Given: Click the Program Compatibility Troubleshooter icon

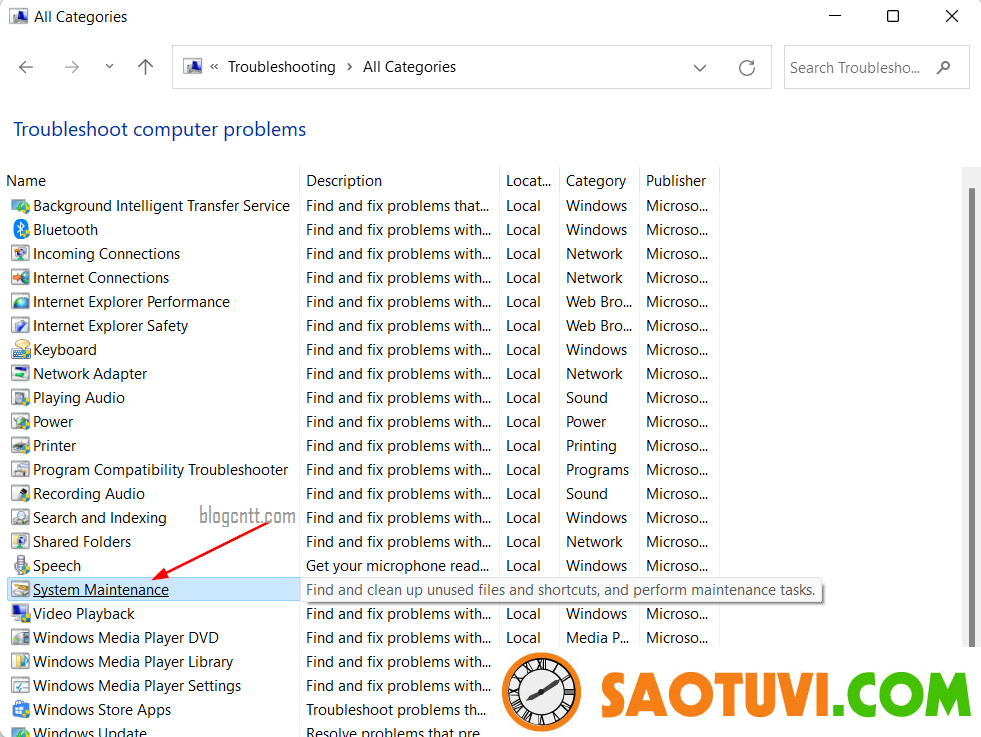Looking at the screenshot, I should tap(21, 469).
